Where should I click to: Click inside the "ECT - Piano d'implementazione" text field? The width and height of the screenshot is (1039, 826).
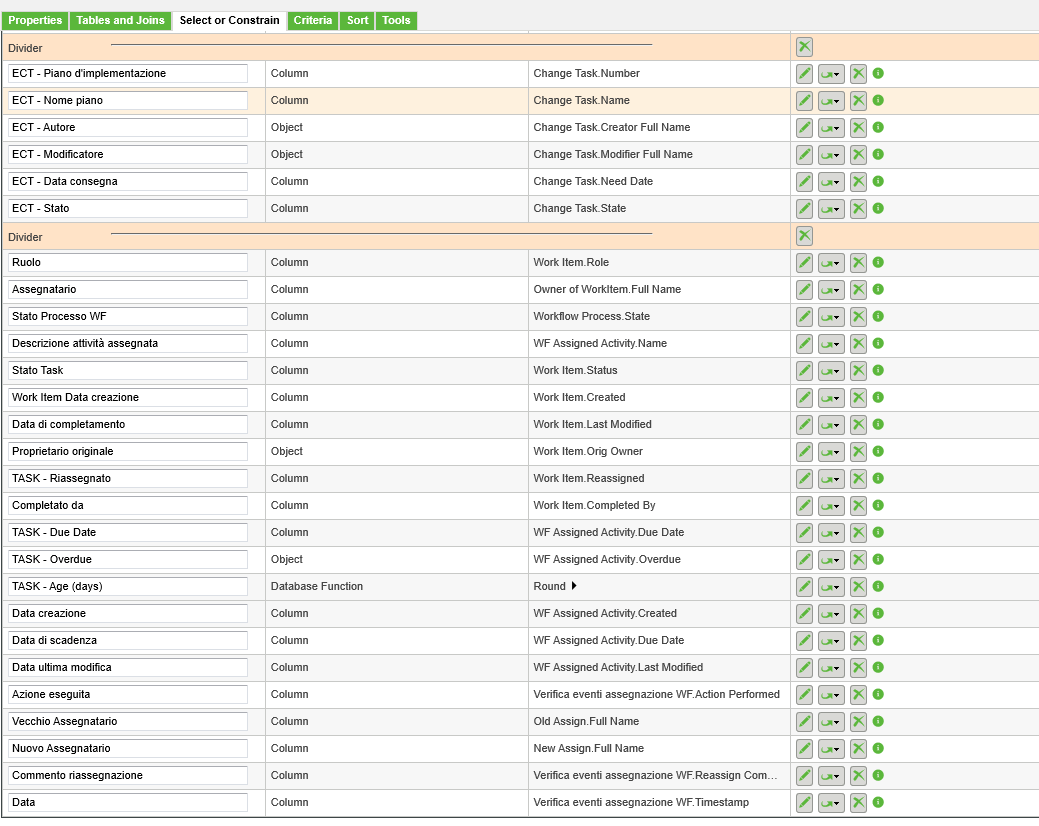(x=127, y=73)
